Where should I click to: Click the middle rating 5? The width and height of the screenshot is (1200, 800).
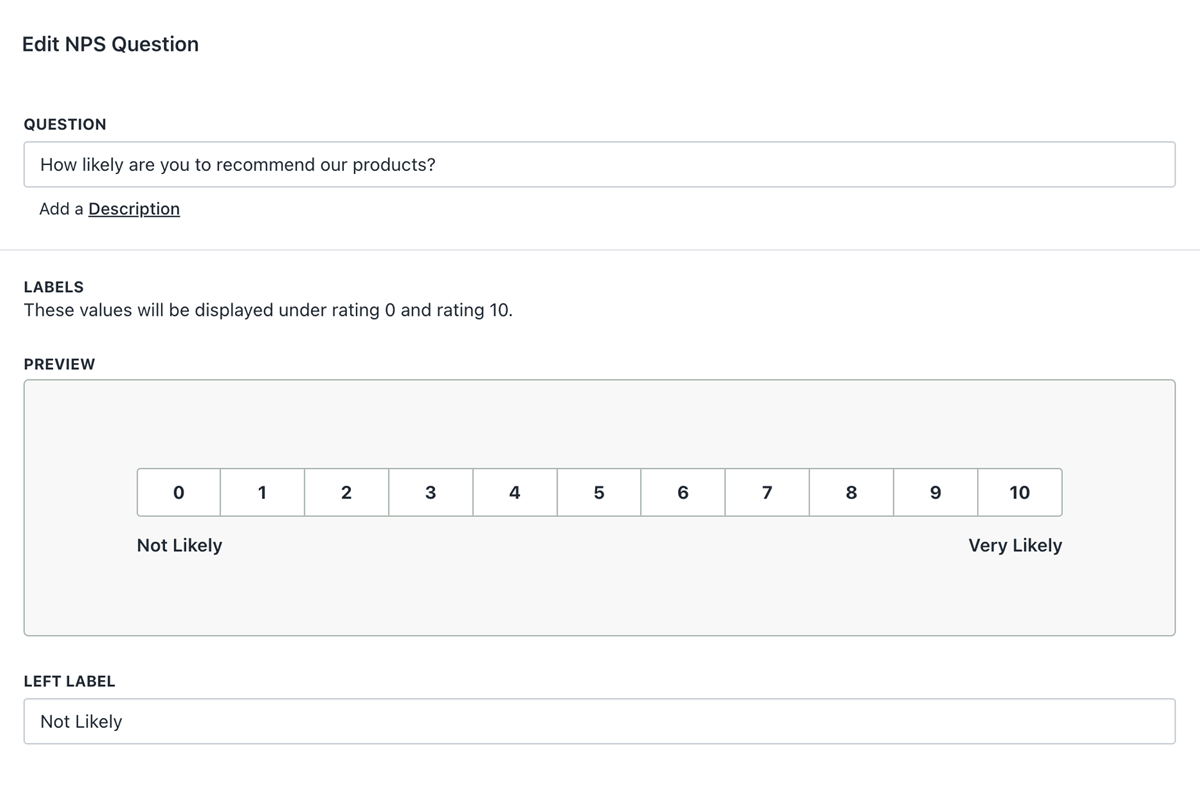pyautogui.click(x=599, y=492)
